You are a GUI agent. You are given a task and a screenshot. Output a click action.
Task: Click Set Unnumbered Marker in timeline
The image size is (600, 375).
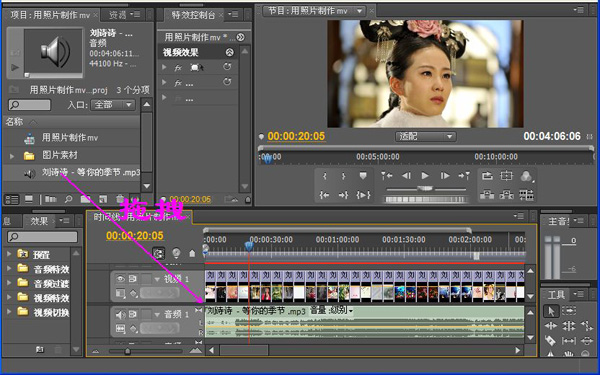(x=192, y=253)
